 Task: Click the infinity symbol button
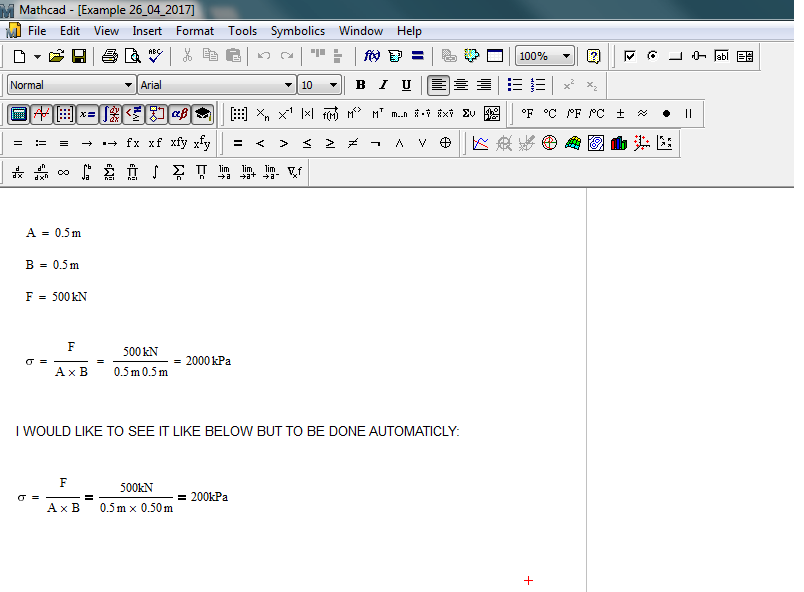coord(64,172)
